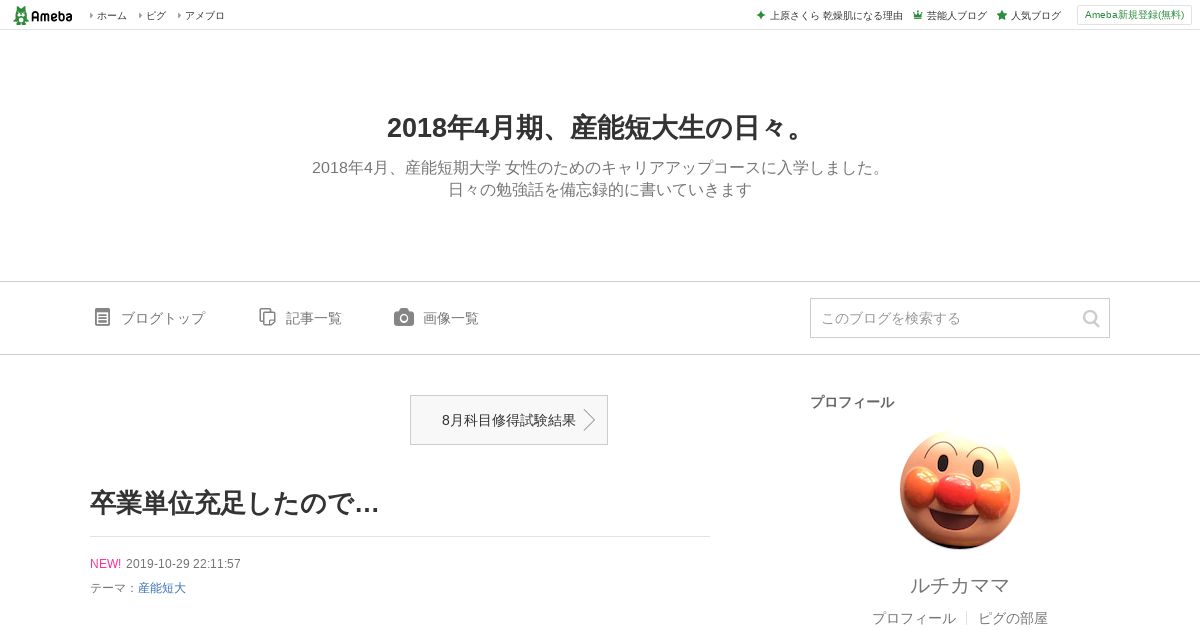
Task: Open the blog title 2018年4月期 heading link
Action: coord(599,128)
